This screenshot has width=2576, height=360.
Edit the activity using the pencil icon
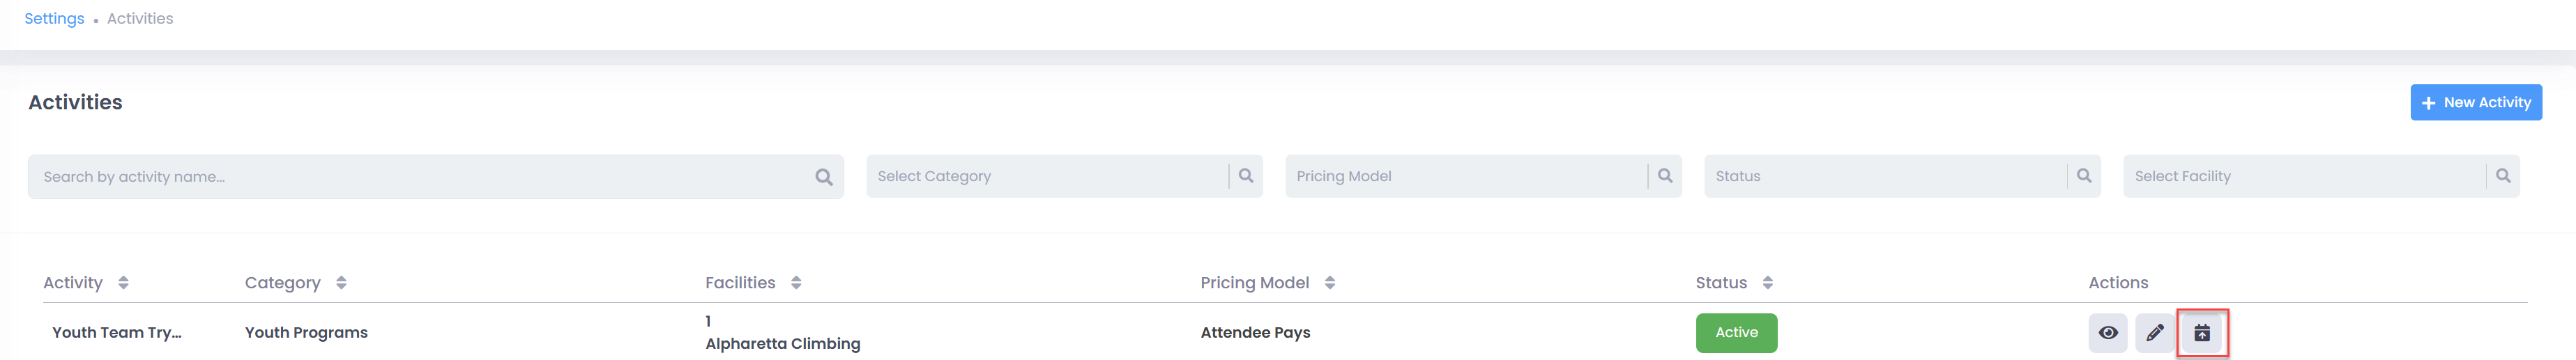pyautogui.click(x=2154, y=333)
